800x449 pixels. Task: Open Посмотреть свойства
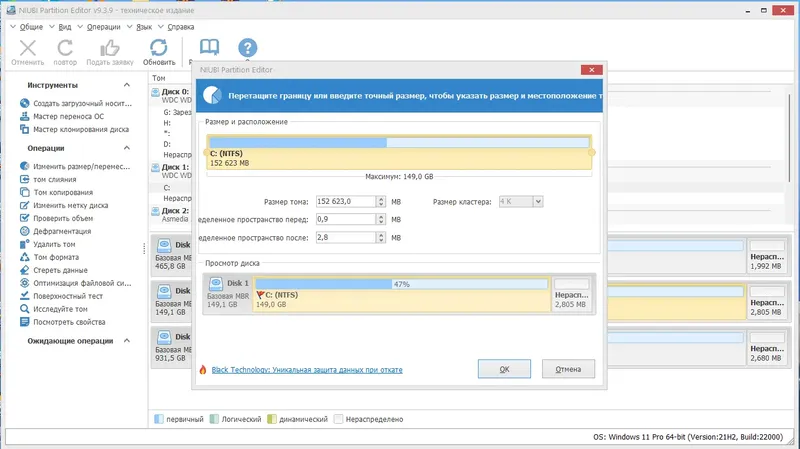pyautogui.click(x=62, y=322)
